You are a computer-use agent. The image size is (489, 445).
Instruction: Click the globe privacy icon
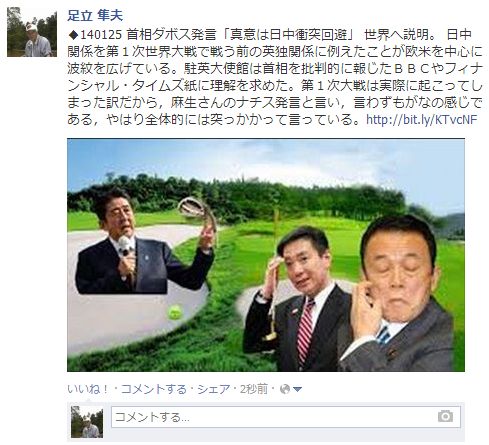[x=285, y=389]
